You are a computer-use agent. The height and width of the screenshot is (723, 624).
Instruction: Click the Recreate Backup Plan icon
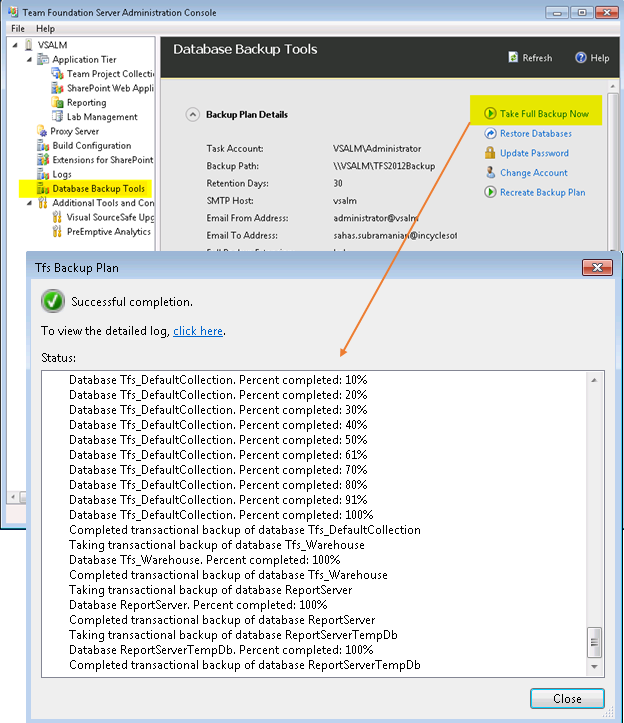[490, 192]
